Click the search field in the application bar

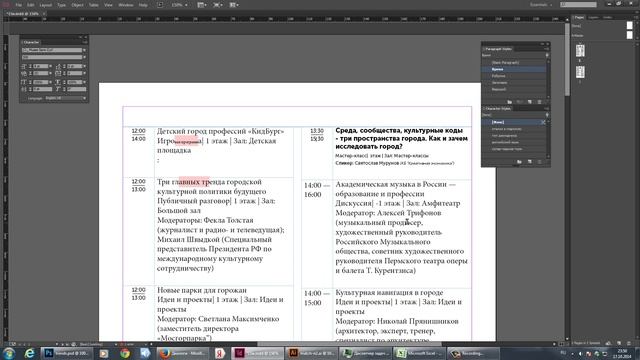pos(578,5)
